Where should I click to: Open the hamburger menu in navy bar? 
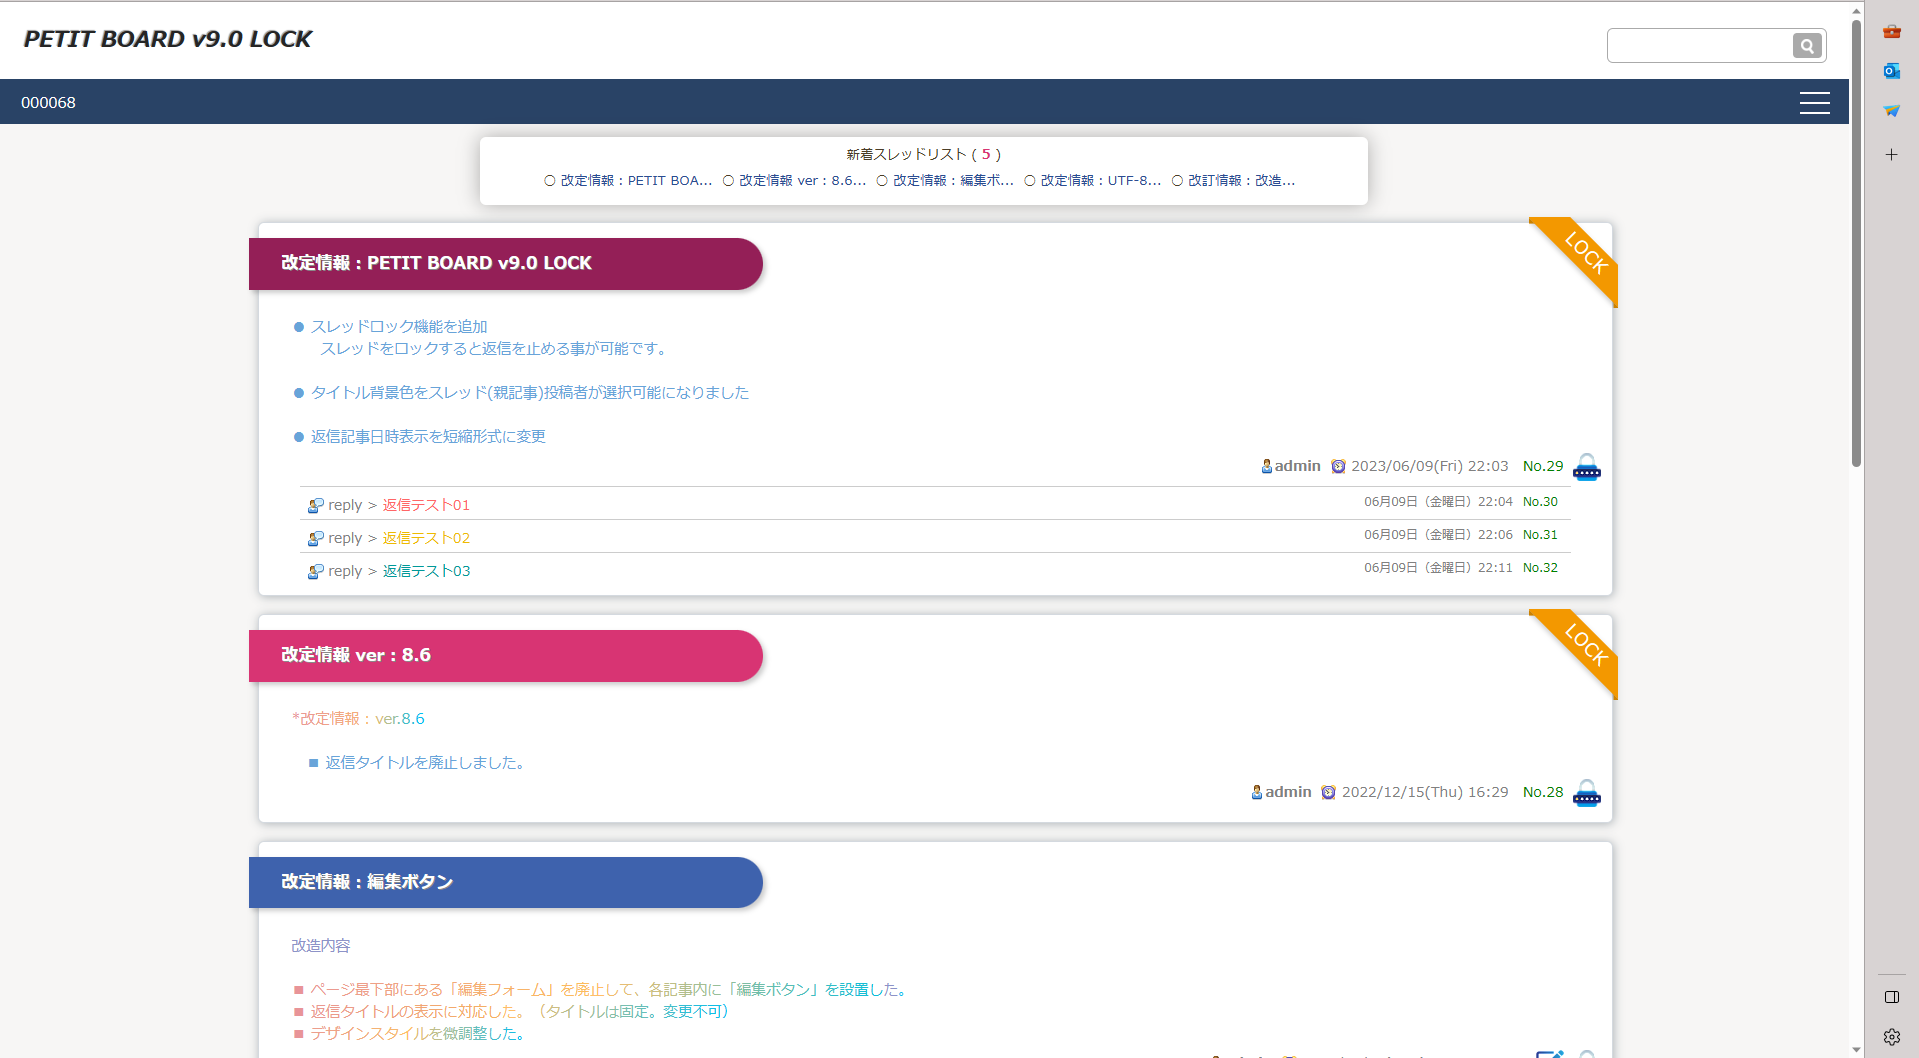(x=1814, y=103)
